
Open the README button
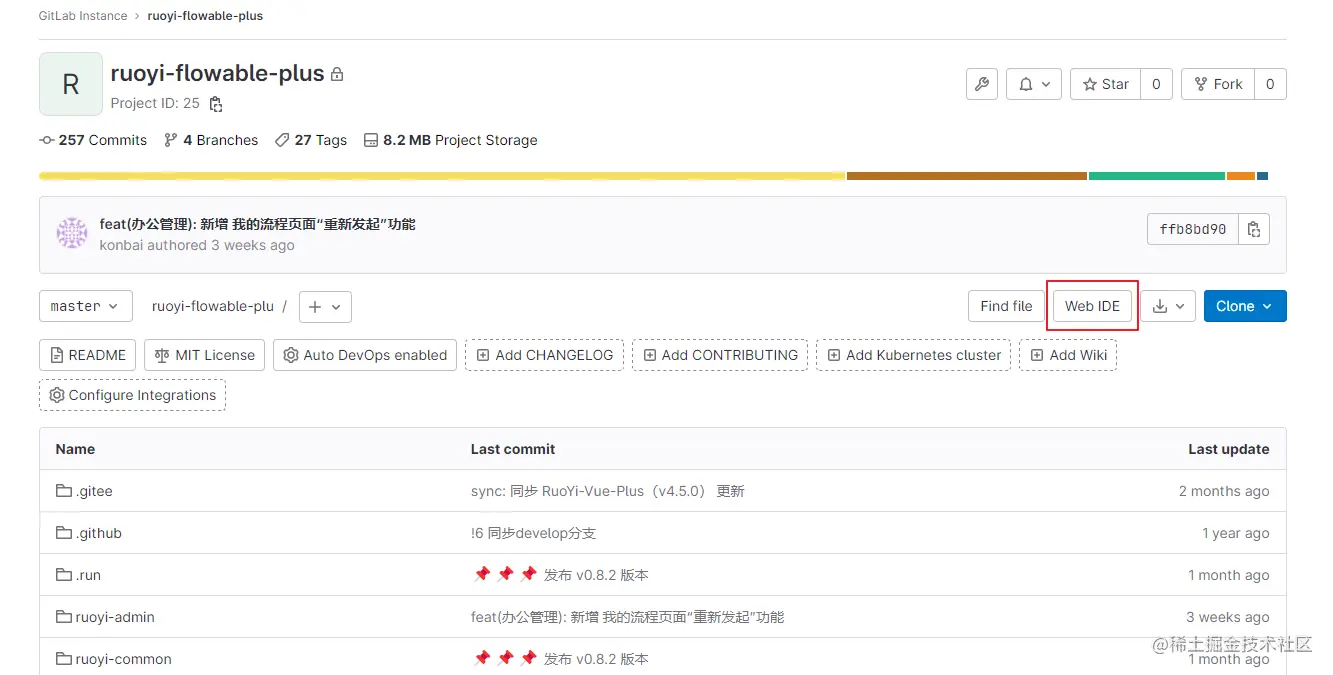(87, 355)
